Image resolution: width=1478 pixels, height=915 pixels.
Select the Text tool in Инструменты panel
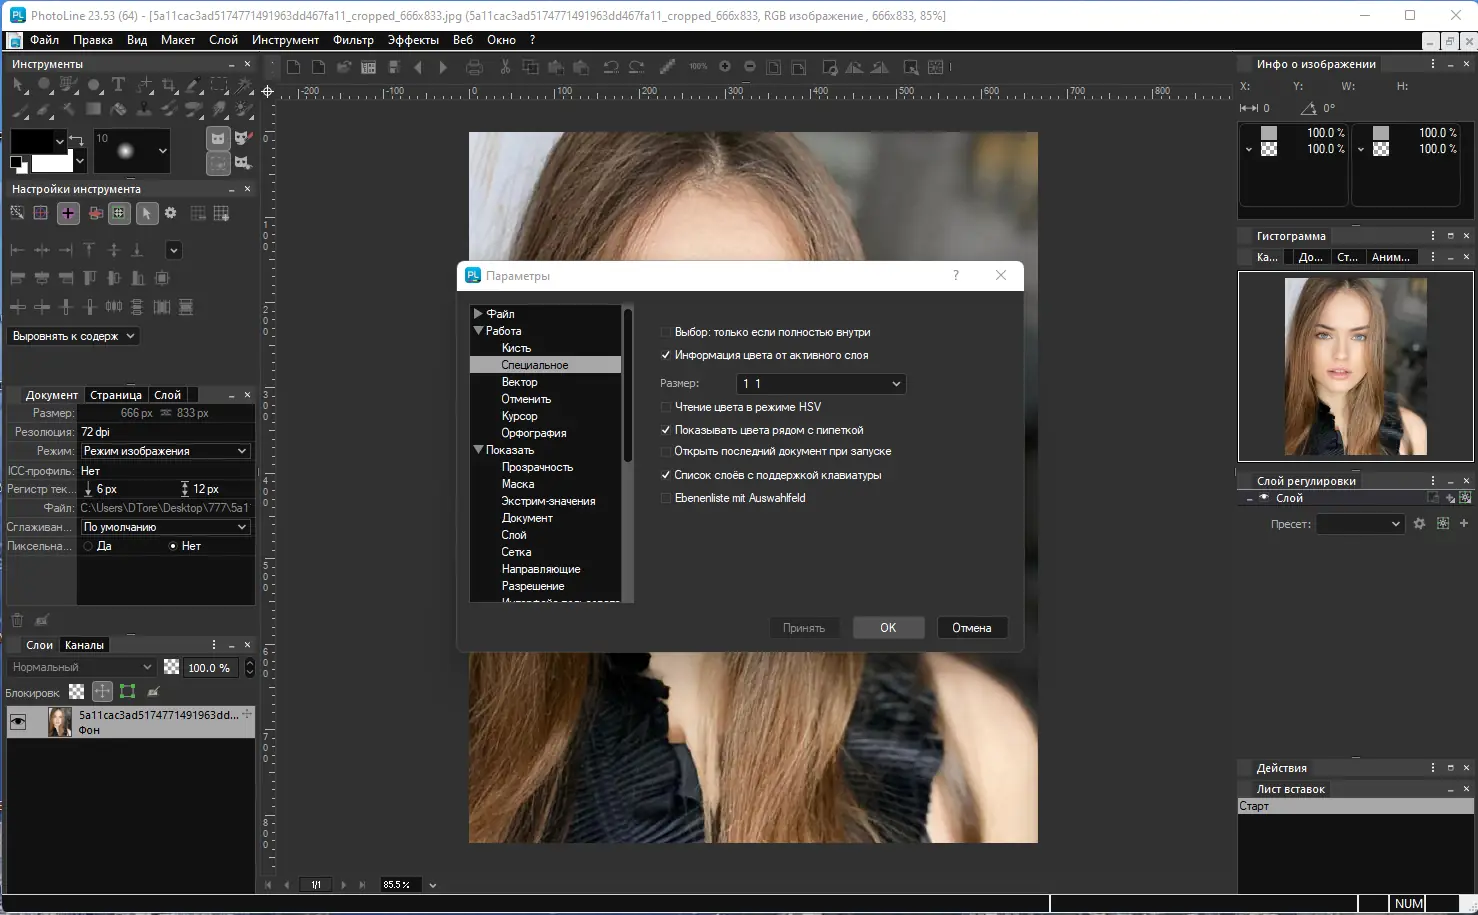(x=118, y=85)
